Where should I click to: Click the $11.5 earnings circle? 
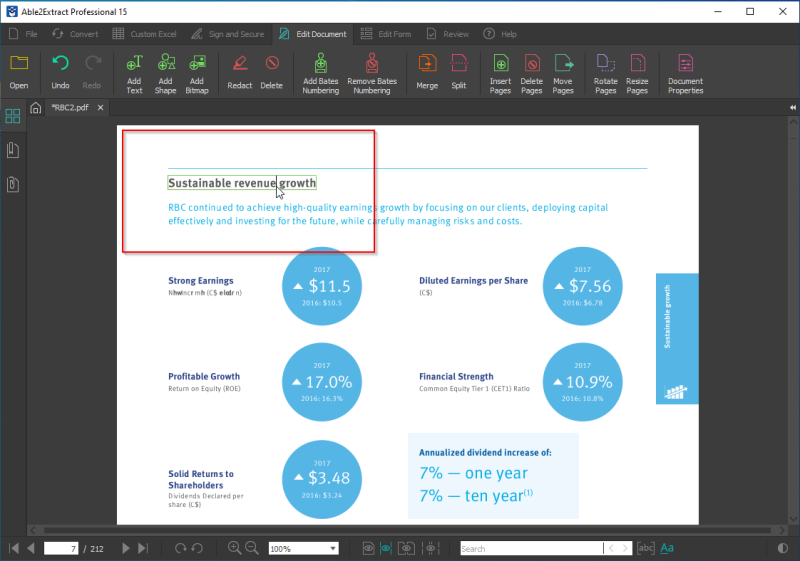pos(322,286)
